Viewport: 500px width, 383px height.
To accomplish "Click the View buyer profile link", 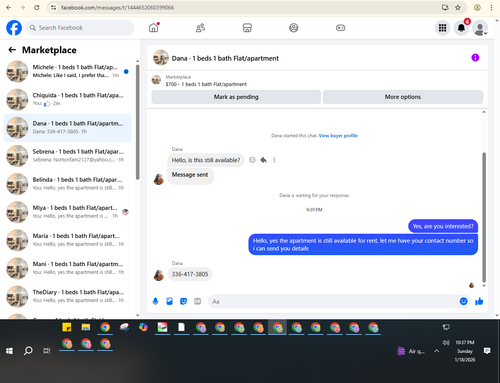I will [x=338, y=136].
